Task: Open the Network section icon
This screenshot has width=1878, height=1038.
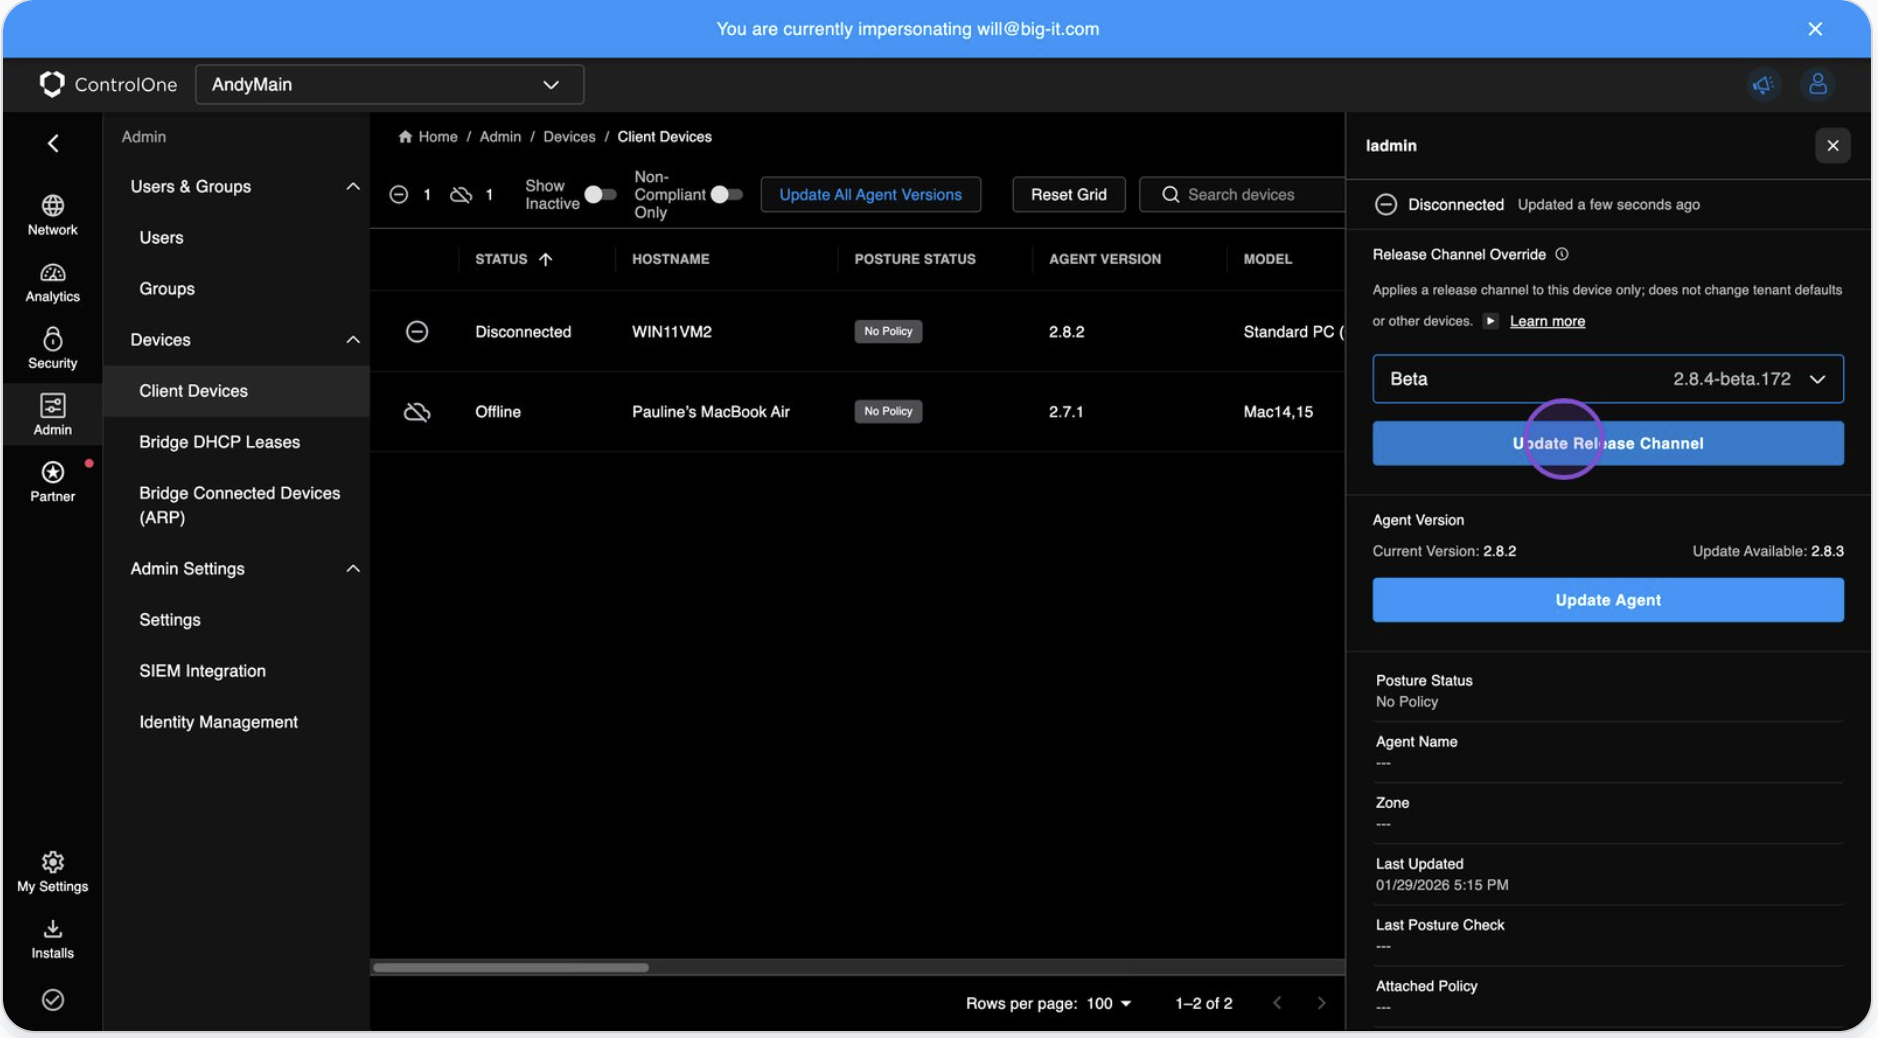Action: pos(52,206)
